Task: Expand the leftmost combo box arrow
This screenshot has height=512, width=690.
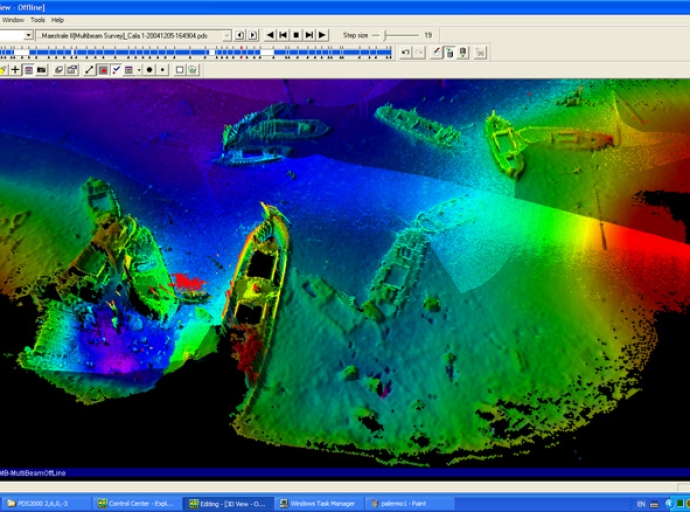Action: tap(29, 35)
